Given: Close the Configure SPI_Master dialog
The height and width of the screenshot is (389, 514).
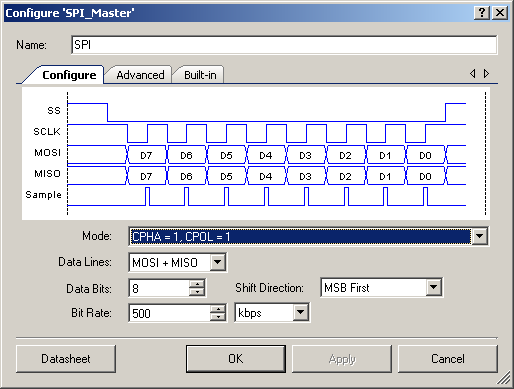Looking at the screenshot, I should click(500, 13).
